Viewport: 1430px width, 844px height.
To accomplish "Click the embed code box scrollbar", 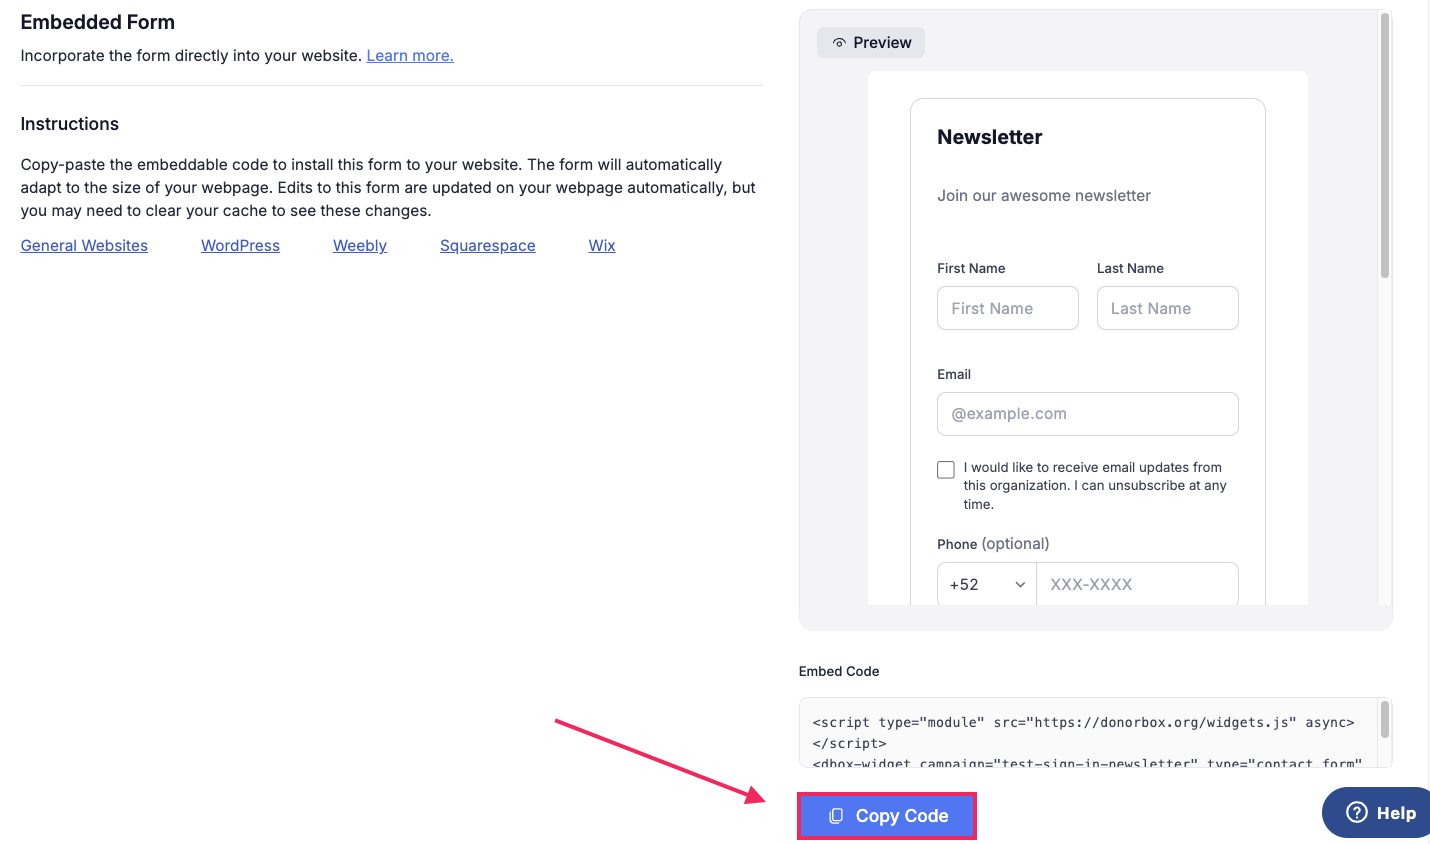I will coord(1385,720).
